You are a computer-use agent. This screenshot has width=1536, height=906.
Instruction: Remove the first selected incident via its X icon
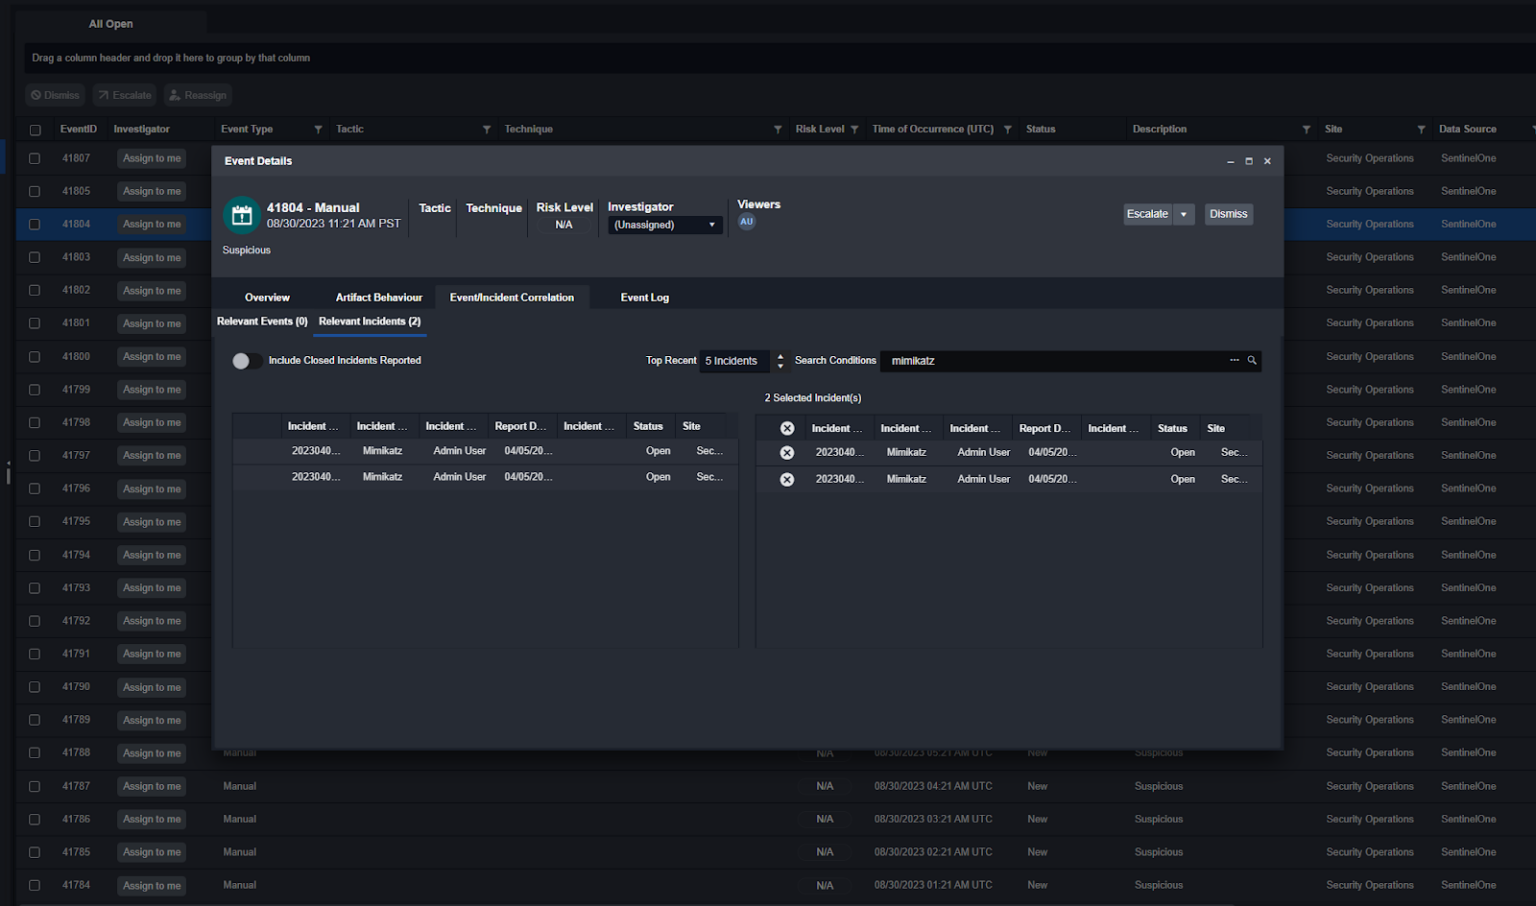(787, 452)
